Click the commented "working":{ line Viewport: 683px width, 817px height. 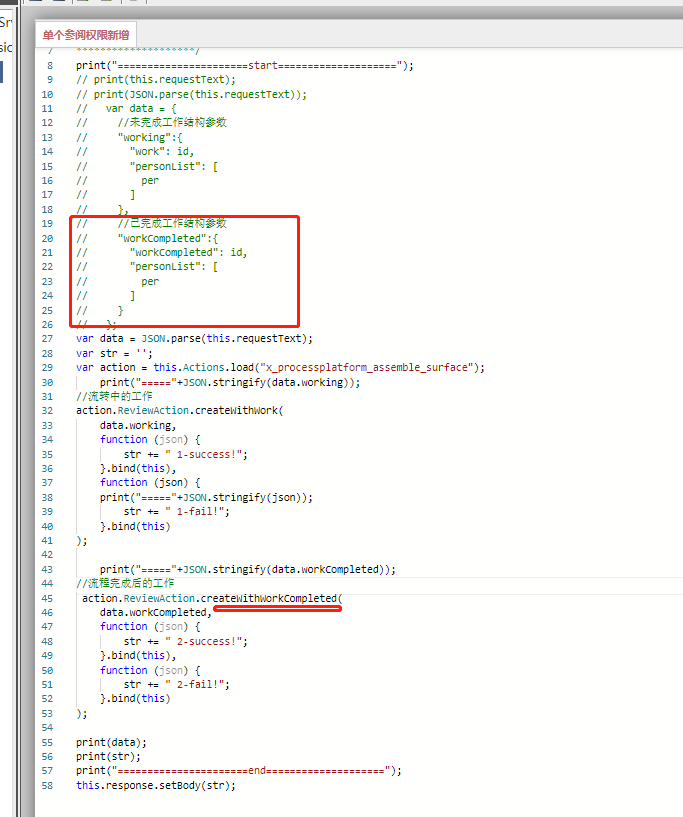[x=150, y=137]
